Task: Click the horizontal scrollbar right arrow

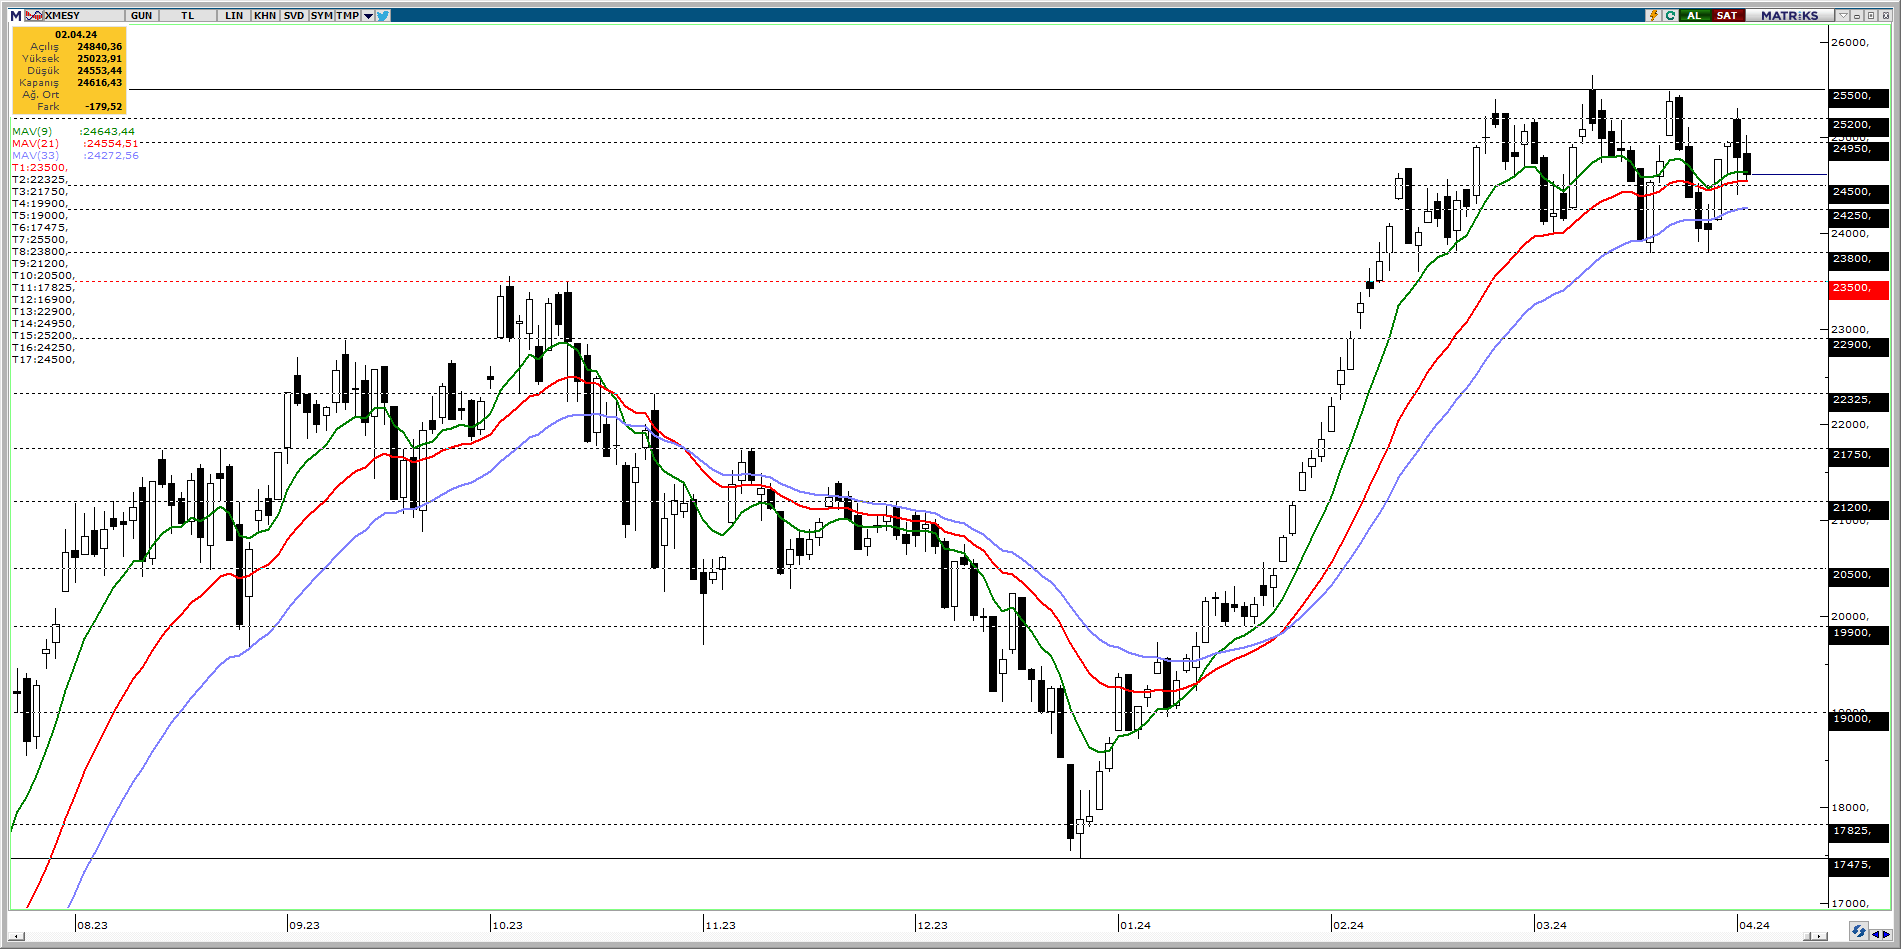Action: (1819, 936)
